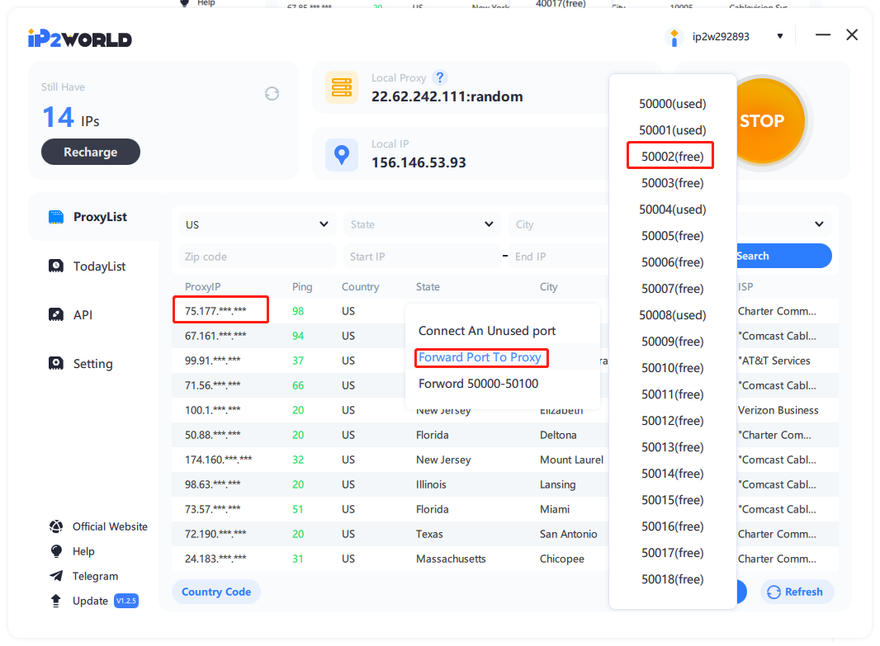The height and width of the screenshot is (646, 880).
Task: Click the Local IP location pin icon
Action: click(x=342, y=155)
